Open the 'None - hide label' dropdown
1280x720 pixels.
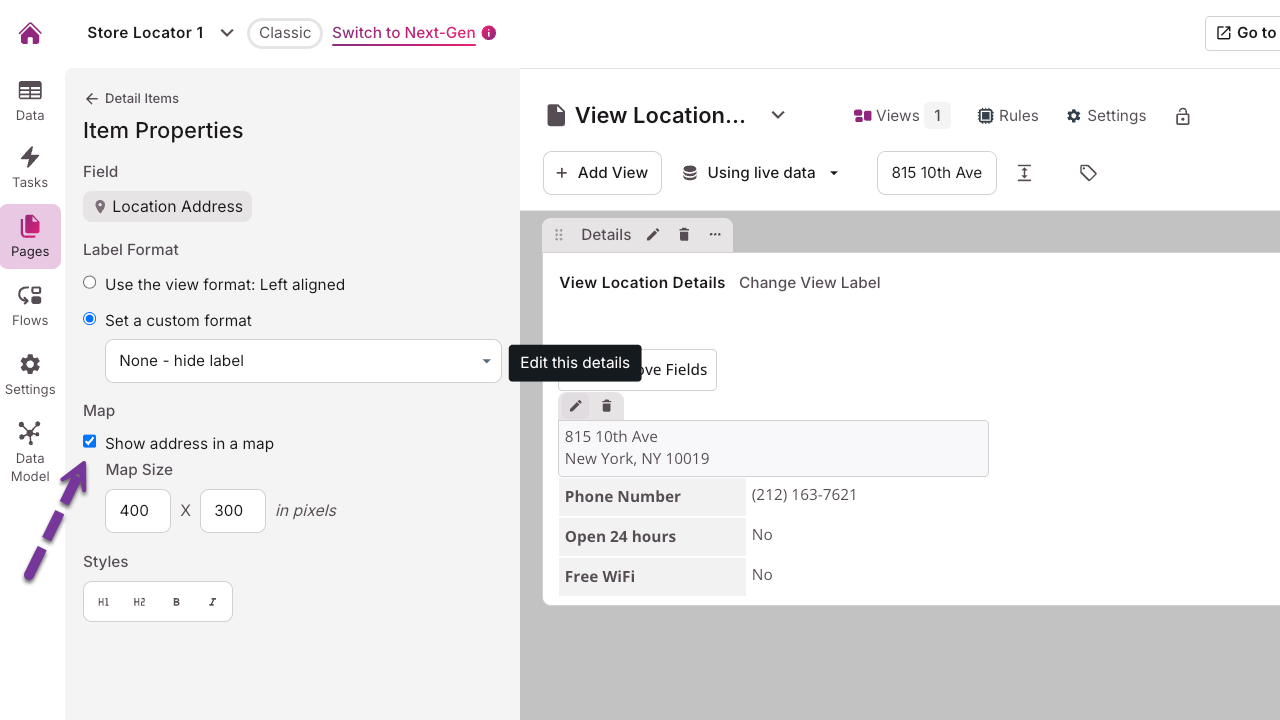coord(303,361)
